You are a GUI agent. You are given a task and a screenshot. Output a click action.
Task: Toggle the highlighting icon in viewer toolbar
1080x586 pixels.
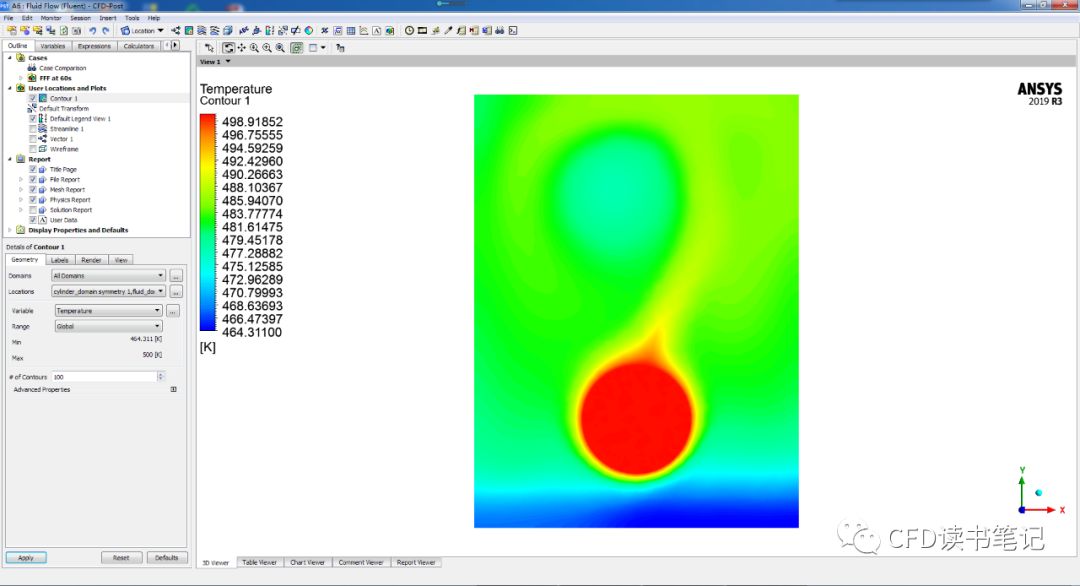tap(296, 48)
